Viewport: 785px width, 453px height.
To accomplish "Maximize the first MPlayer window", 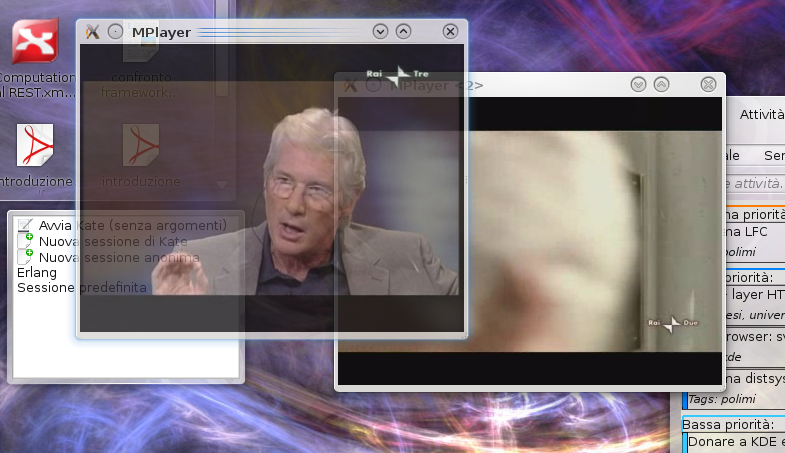I will click(x=404, y=31).
